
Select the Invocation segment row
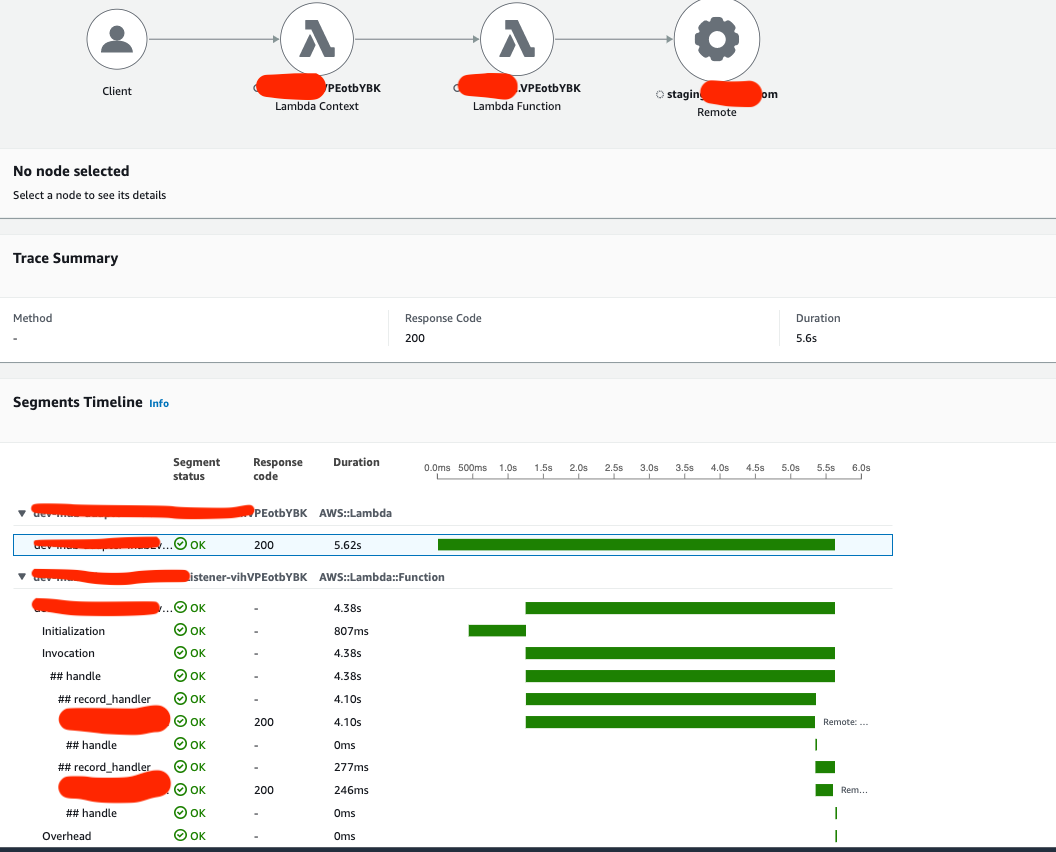(453, 653)
